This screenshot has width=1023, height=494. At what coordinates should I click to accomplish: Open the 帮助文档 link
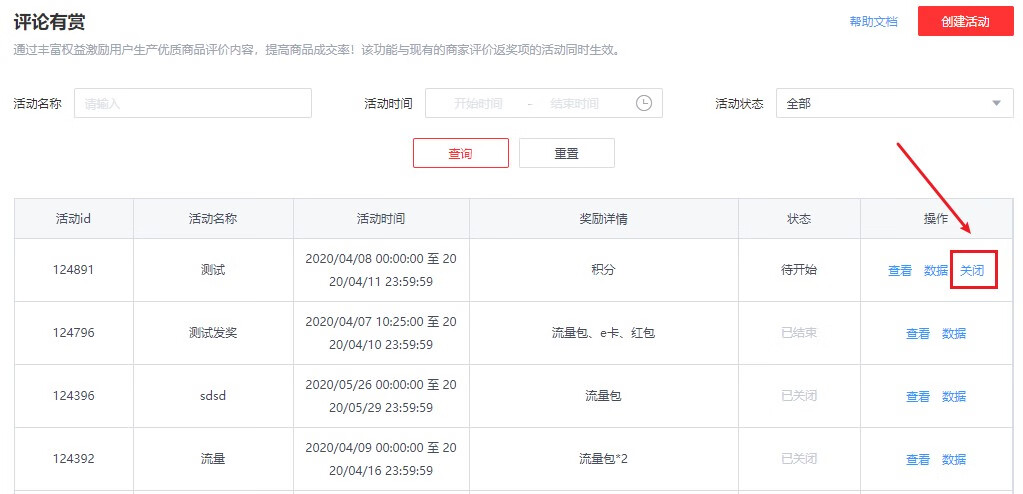(x=873, y=22)
